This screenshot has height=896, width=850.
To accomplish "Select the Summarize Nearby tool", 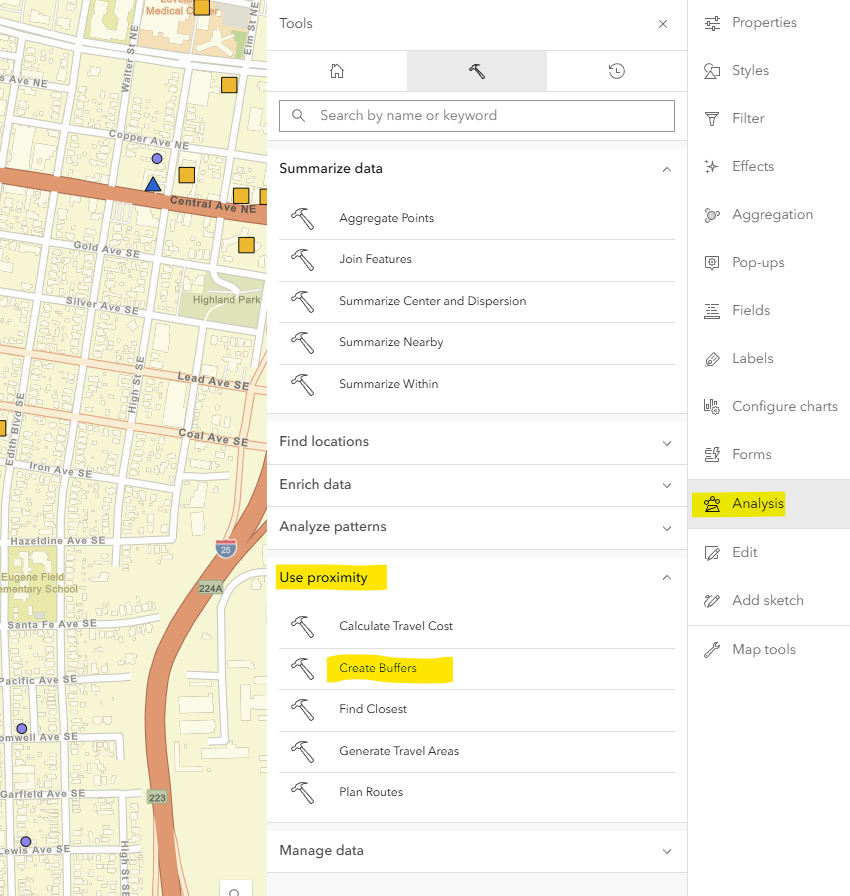I will [x=390, y=342].
